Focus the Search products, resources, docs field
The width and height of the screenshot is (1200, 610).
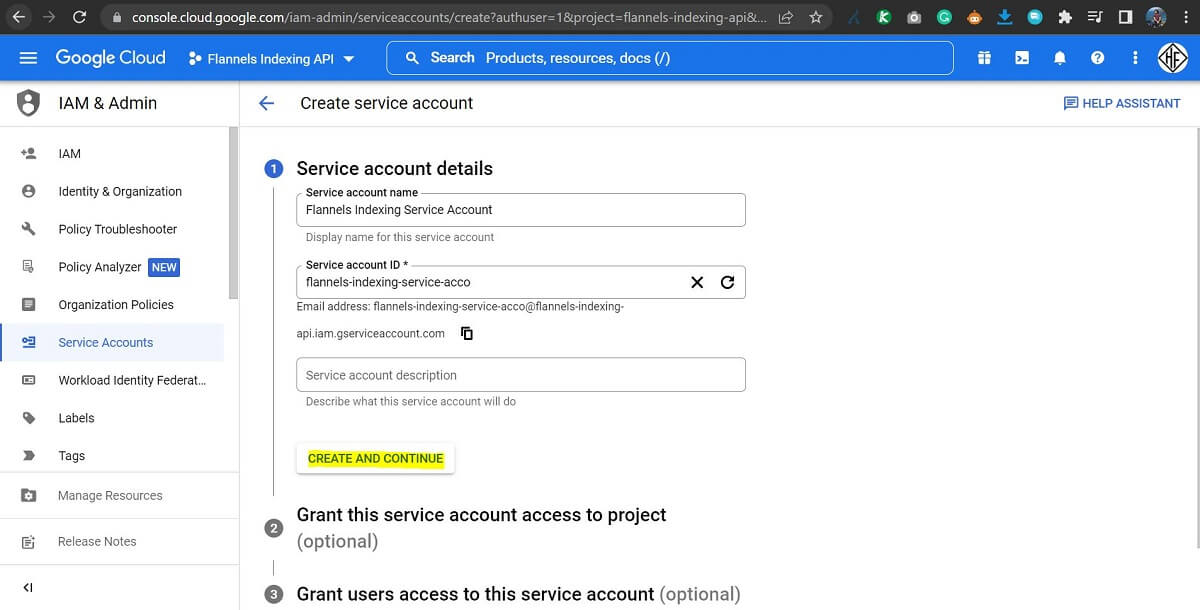tap(670, 58)
